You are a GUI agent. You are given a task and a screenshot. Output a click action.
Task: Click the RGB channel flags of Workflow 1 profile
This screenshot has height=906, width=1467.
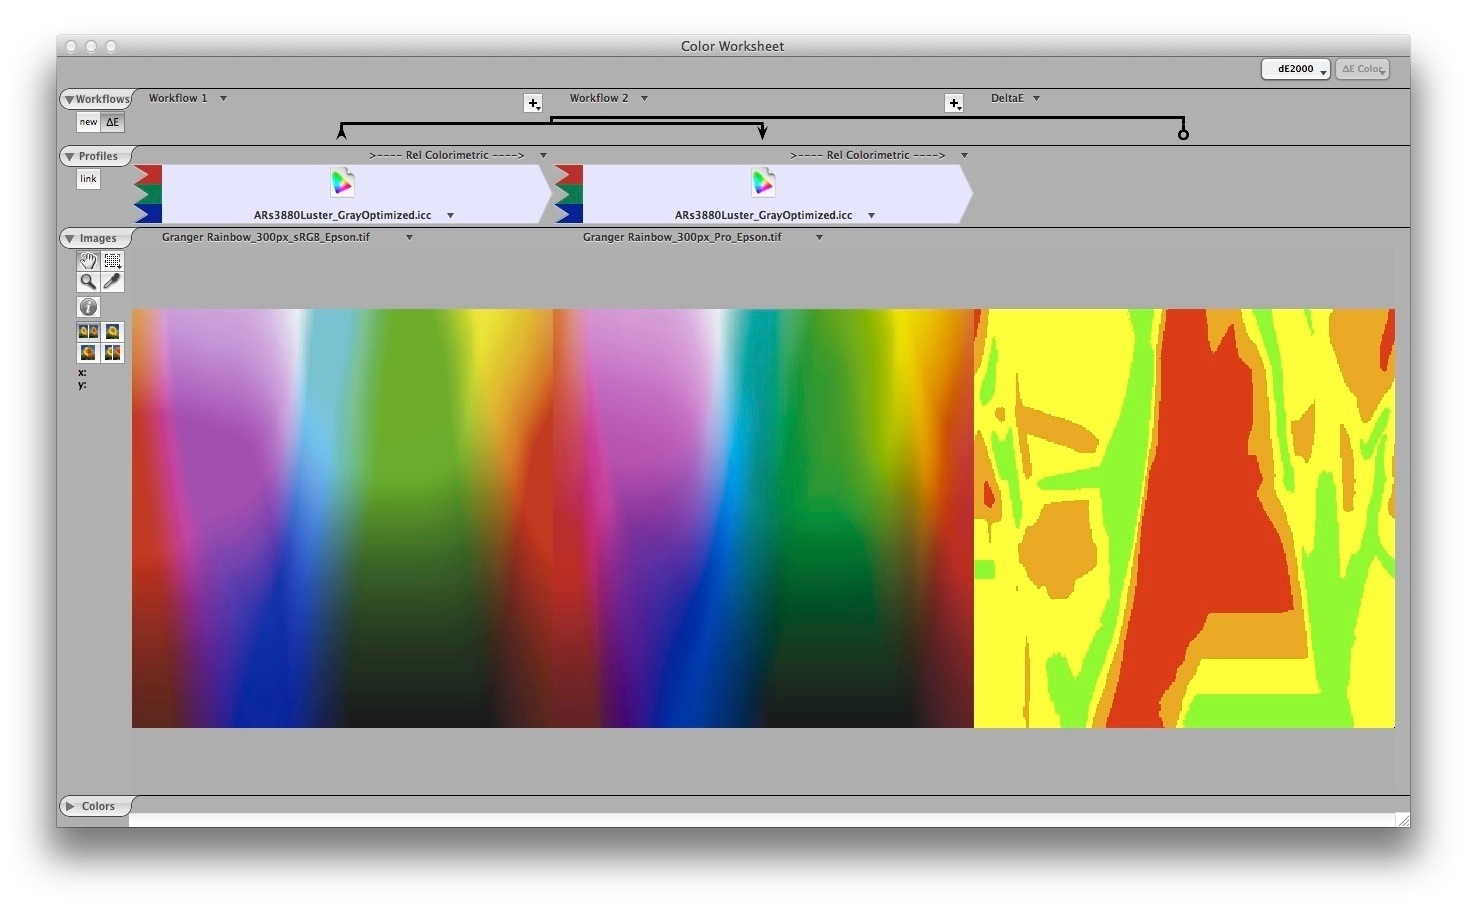pyautogui.click(x=148, y=194)
